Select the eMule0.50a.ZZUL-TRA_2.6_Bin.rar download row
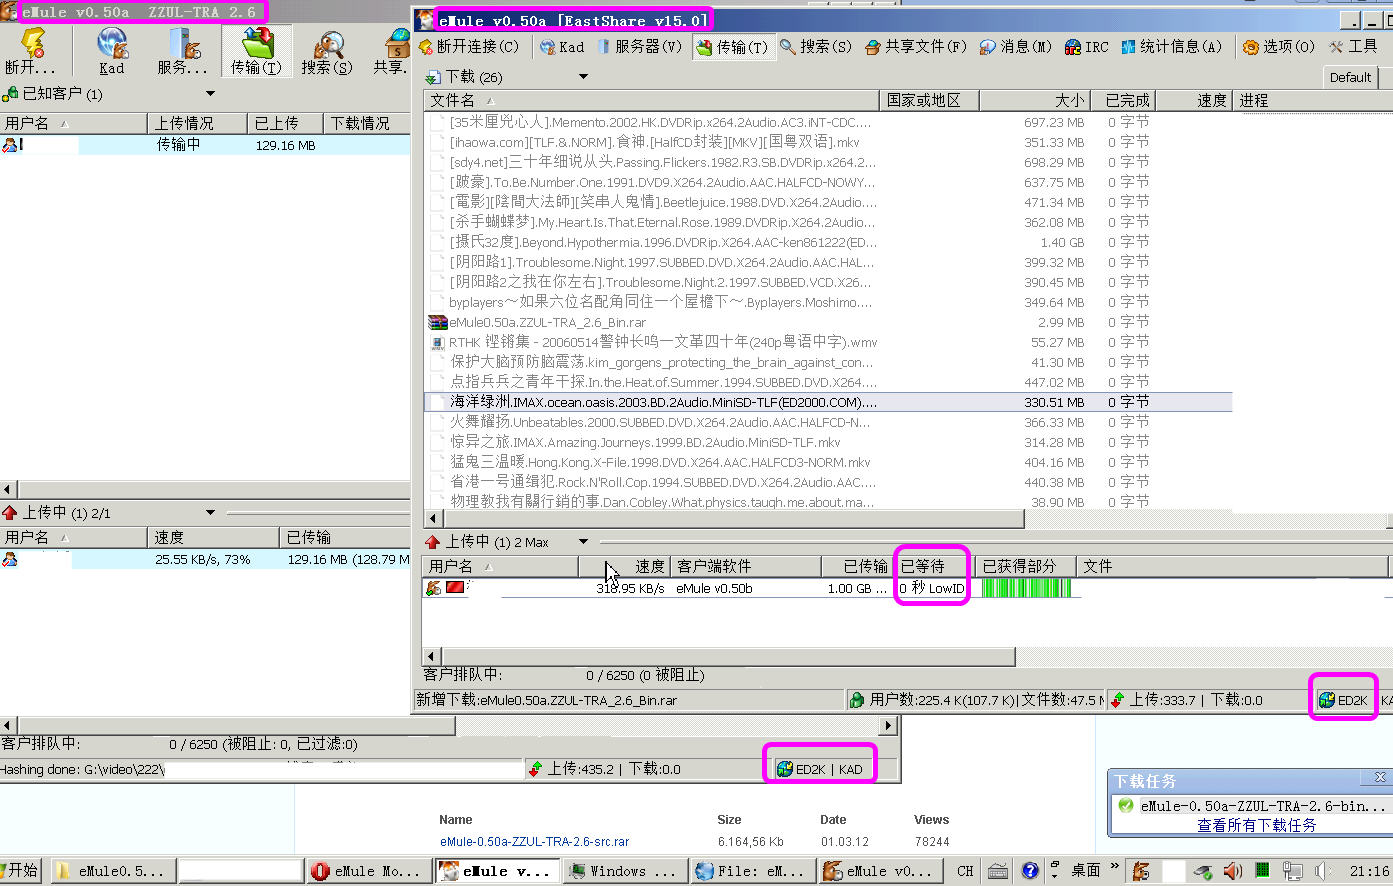 828,322
